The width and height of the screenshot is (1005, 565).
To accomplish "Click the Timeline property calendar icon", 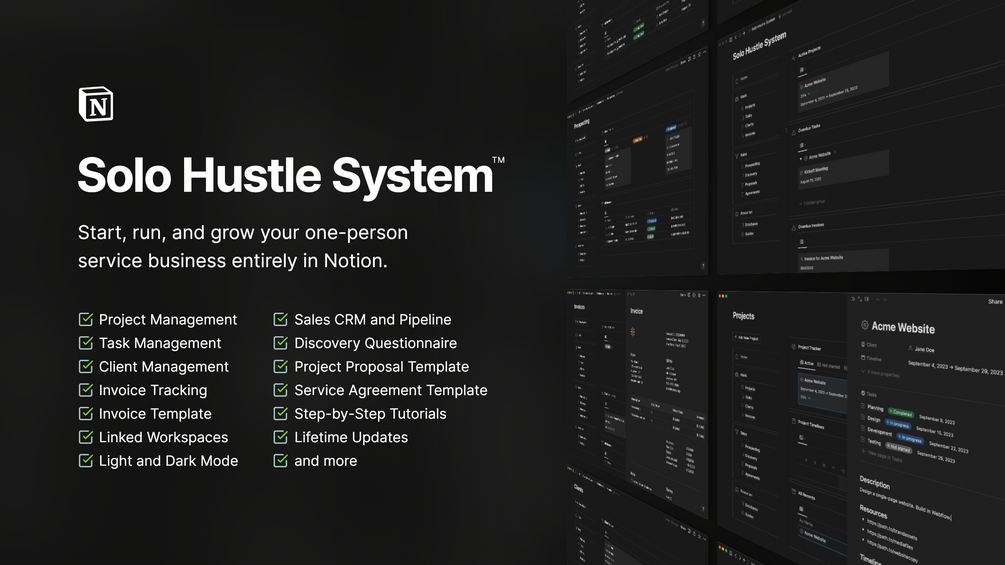I will (863, 358).
